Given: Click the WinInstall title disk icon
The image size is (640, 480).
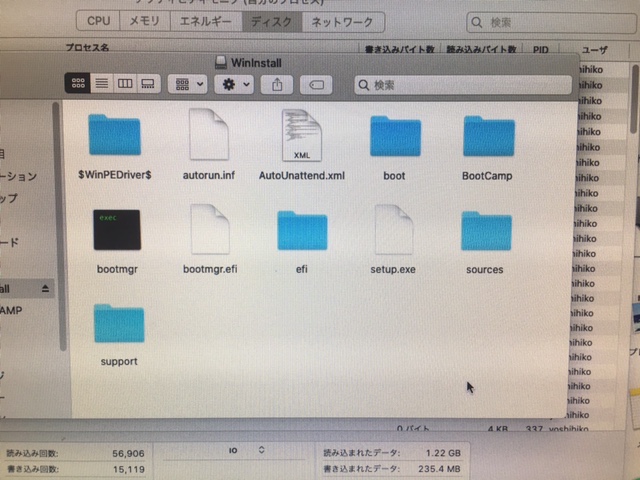Looking at the screenshot, I should 221,62.
